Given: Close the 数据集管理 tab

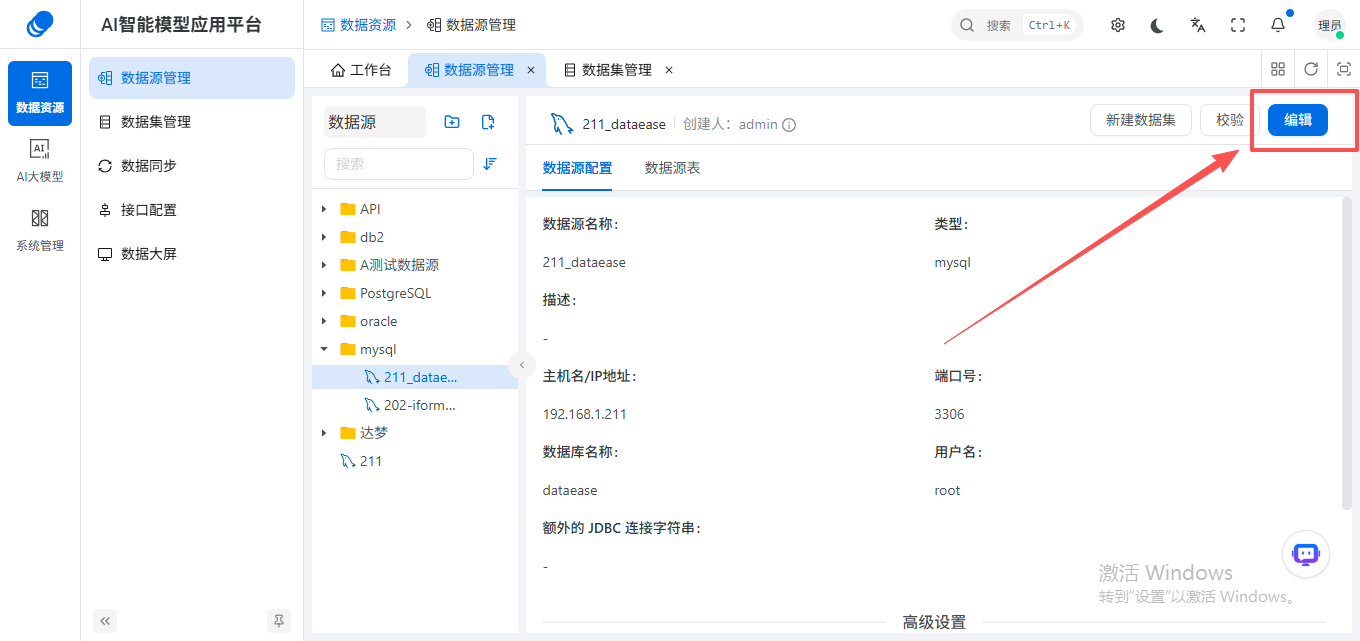Looking at the screenshot, I should [669, 70].
